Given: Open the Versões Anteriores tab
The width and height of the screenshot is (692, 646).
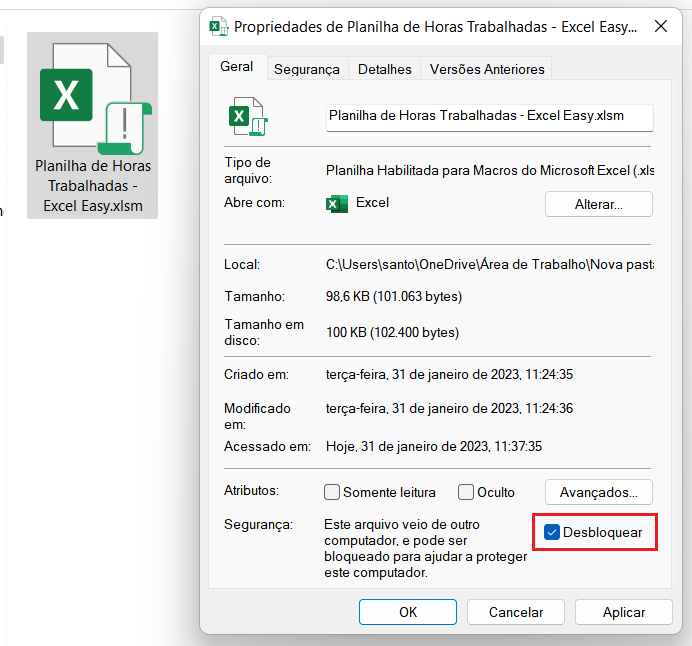Looking at the screenshot, I should [486, 69].
